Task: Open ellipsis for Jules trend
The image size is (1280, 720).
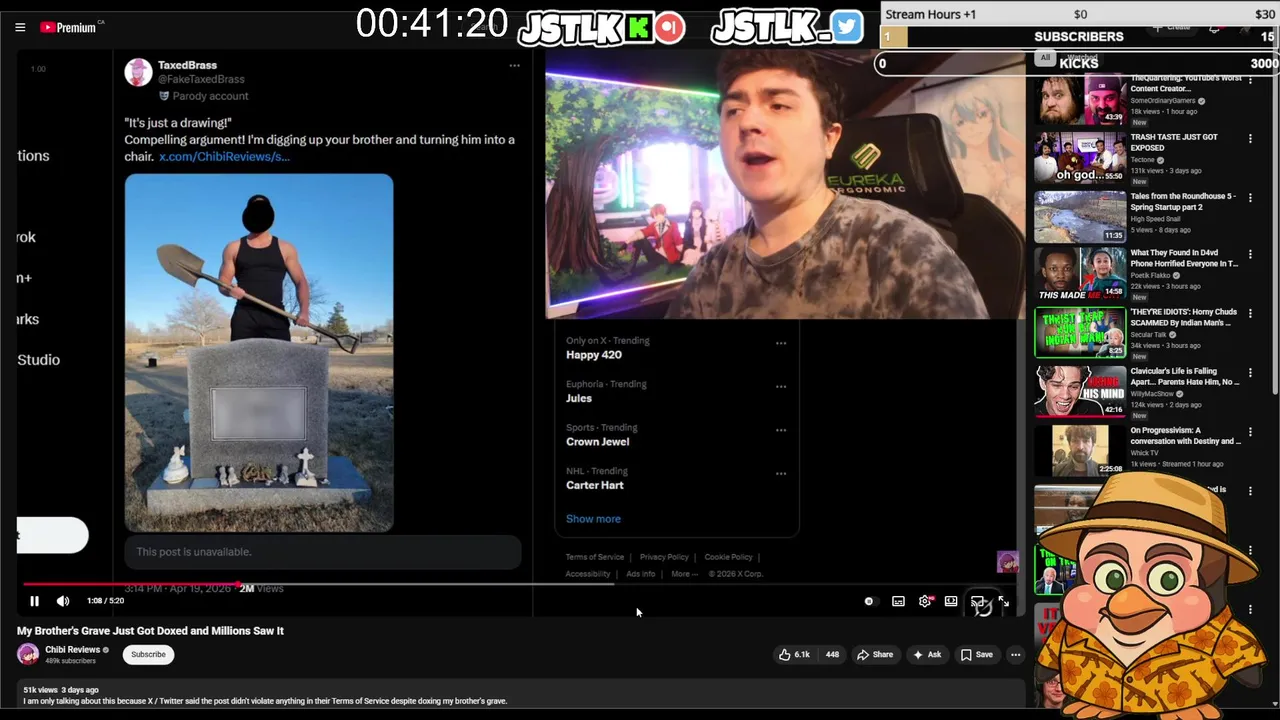Action: pyautogui.click(x=781, y=386)
